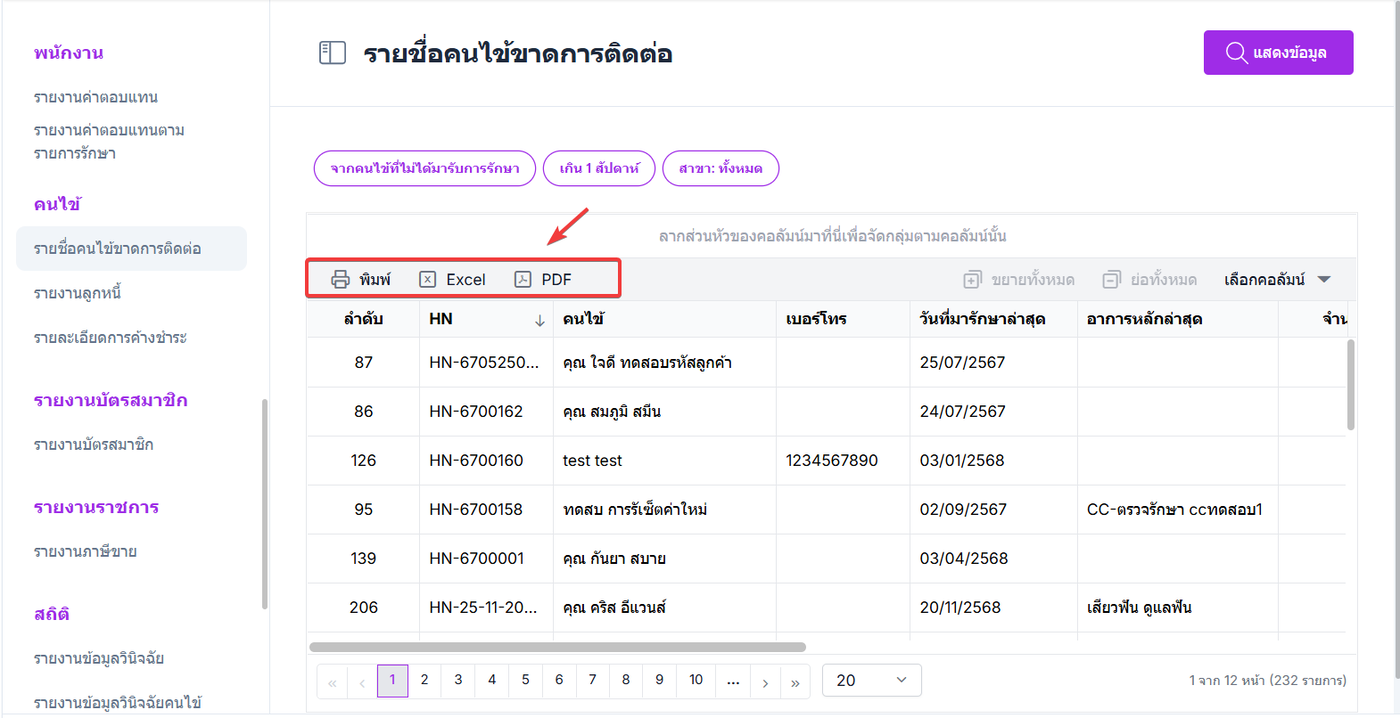Click the collapse all minus icon
Image resolution: width=1400 pixels, height=718 pixels.
(1111, 280)
